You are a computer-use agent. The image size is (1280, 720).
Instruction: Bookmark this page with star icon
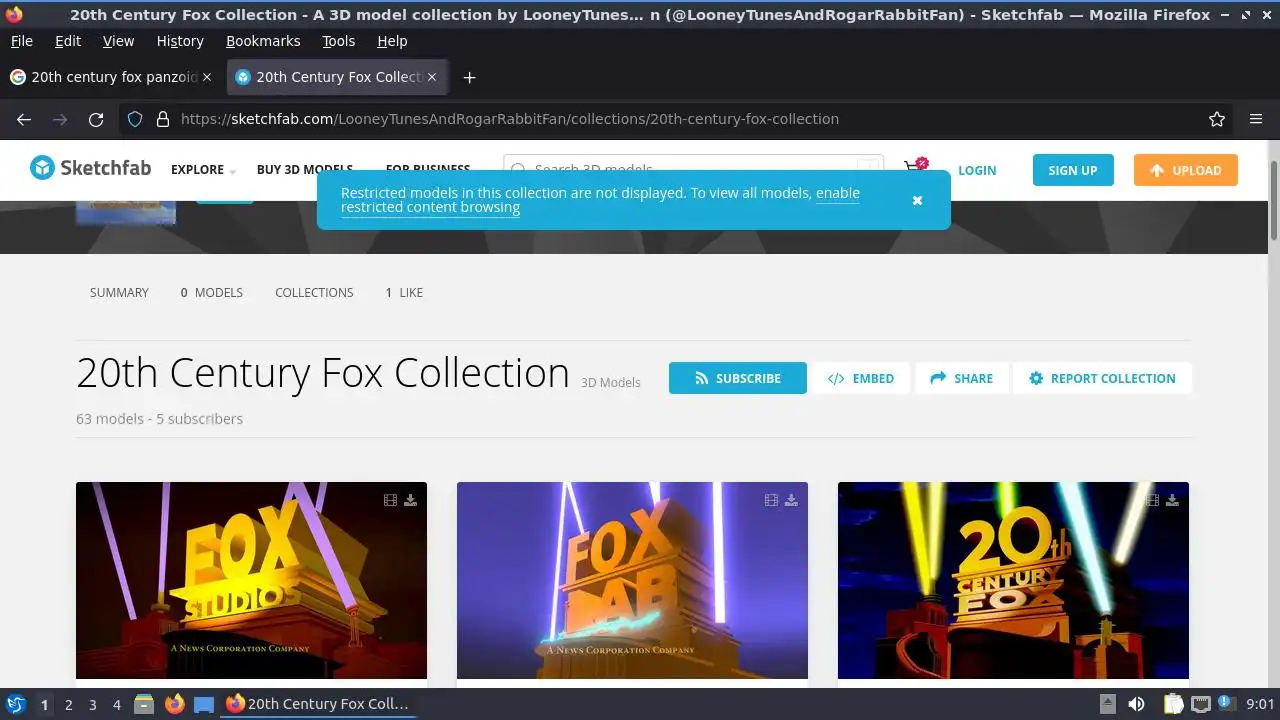tap(1217, 119)
